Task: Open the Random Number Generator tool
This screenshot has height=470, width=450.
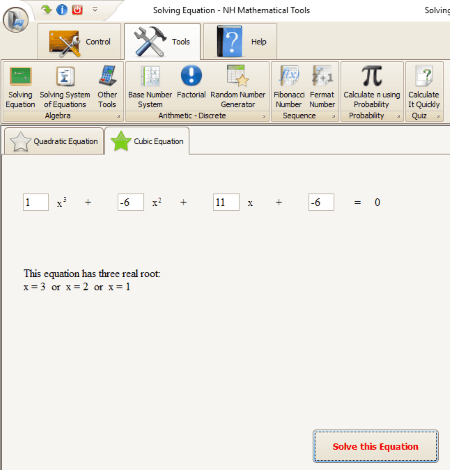Action: 238,87
